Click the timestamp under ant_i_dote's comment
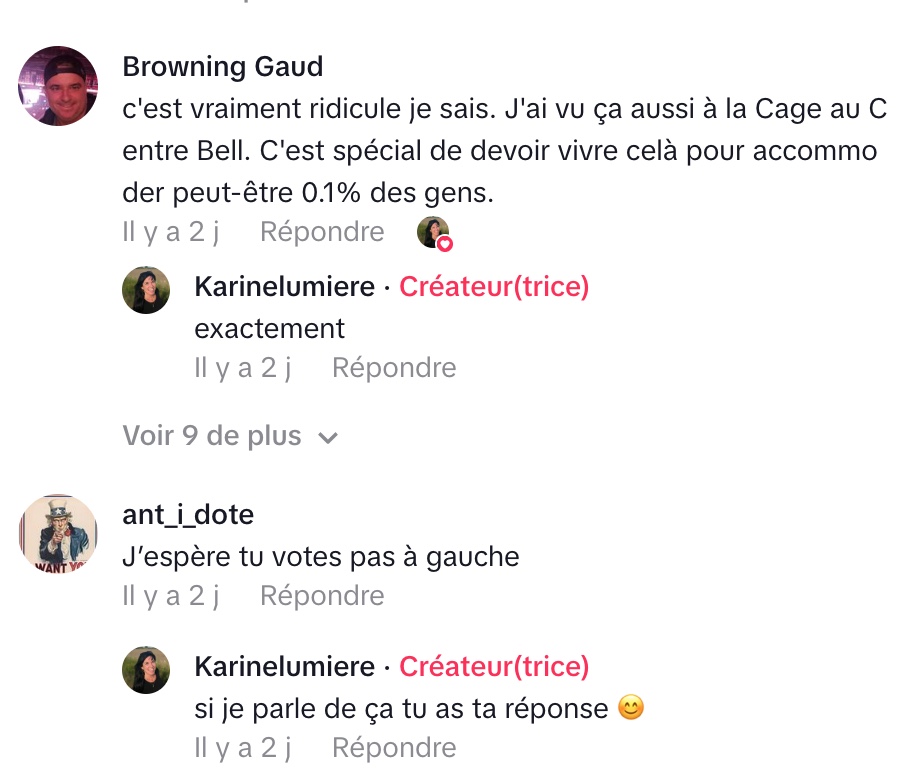This screenshot has width=904, height=776. click(170, 596)
